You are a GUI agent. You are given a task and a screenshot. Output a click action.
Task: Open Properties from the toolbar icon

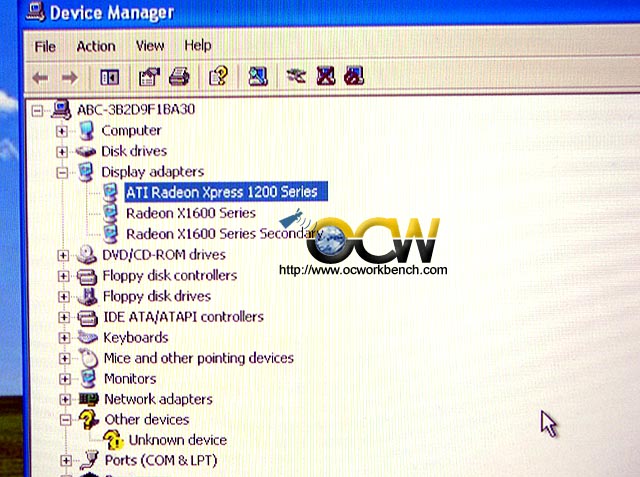(x=149, y=76)
